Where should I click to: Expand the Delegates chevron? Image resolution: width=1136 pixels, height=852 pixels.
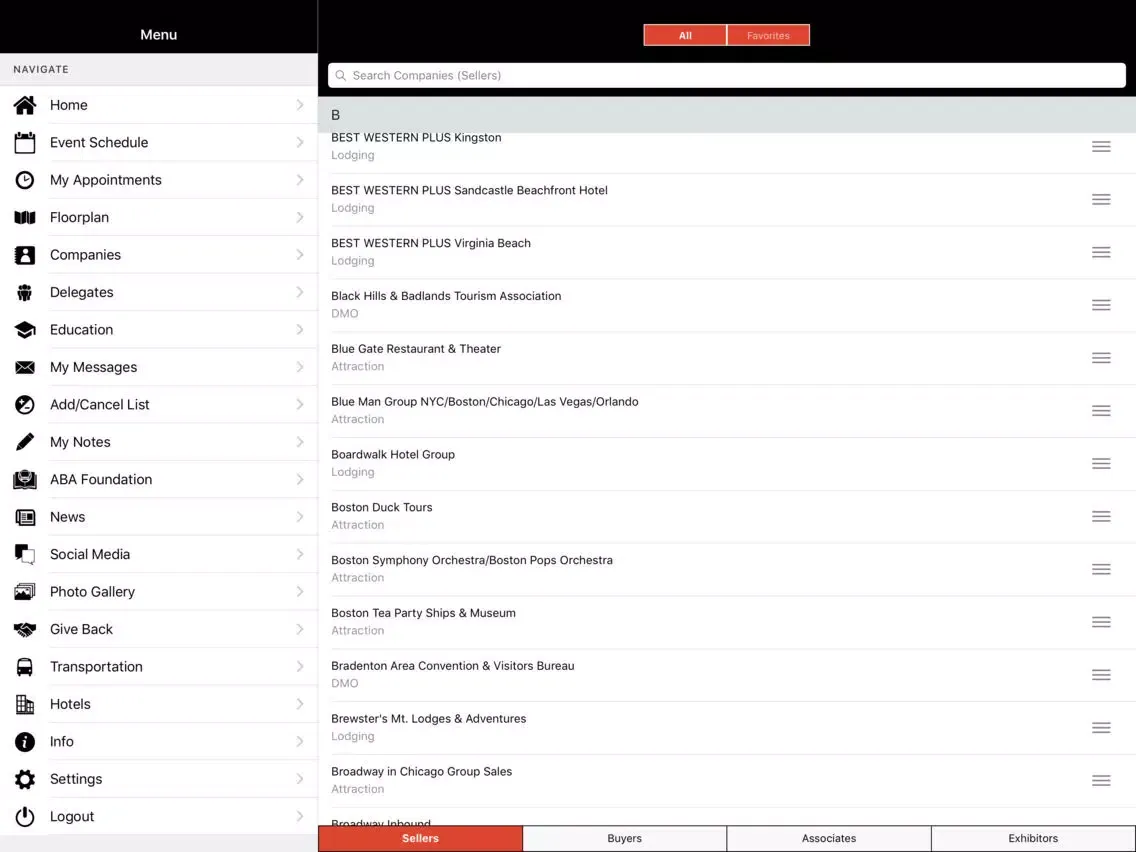point(300,293)
